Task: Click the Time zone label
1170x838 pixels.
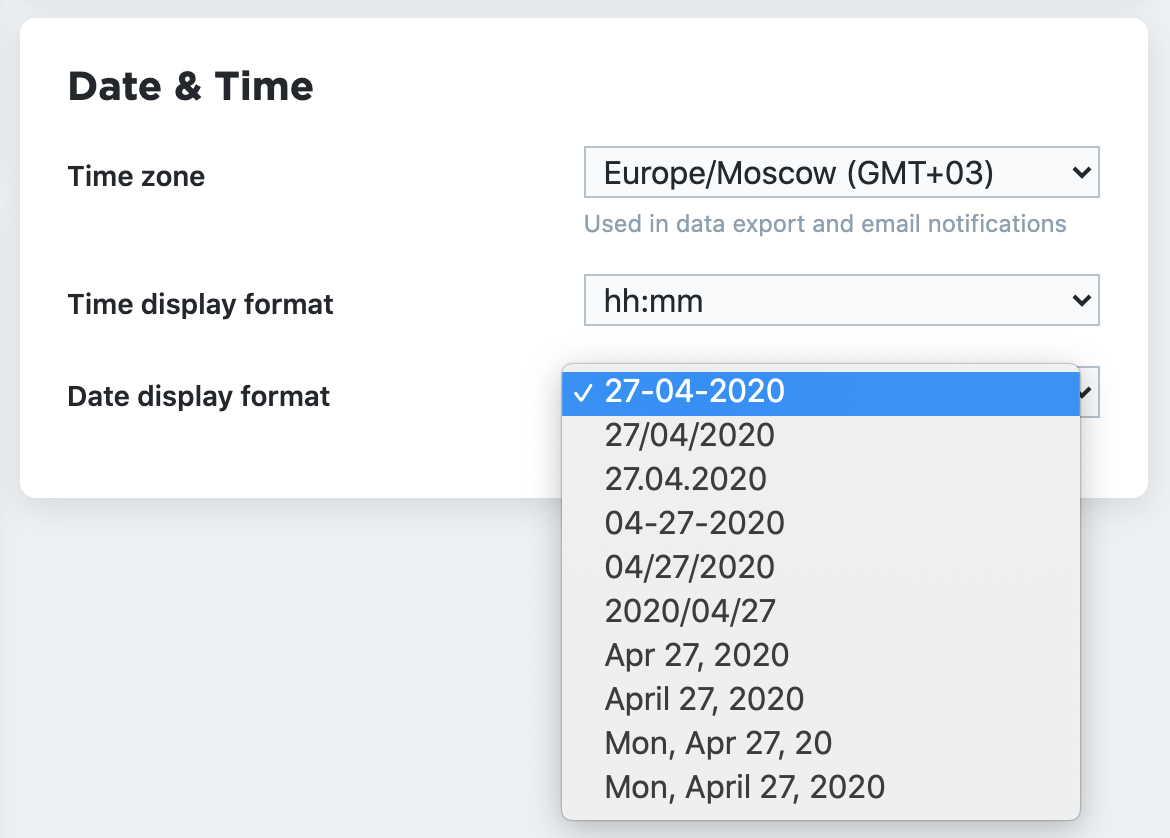Action: (x=136, y=177)
